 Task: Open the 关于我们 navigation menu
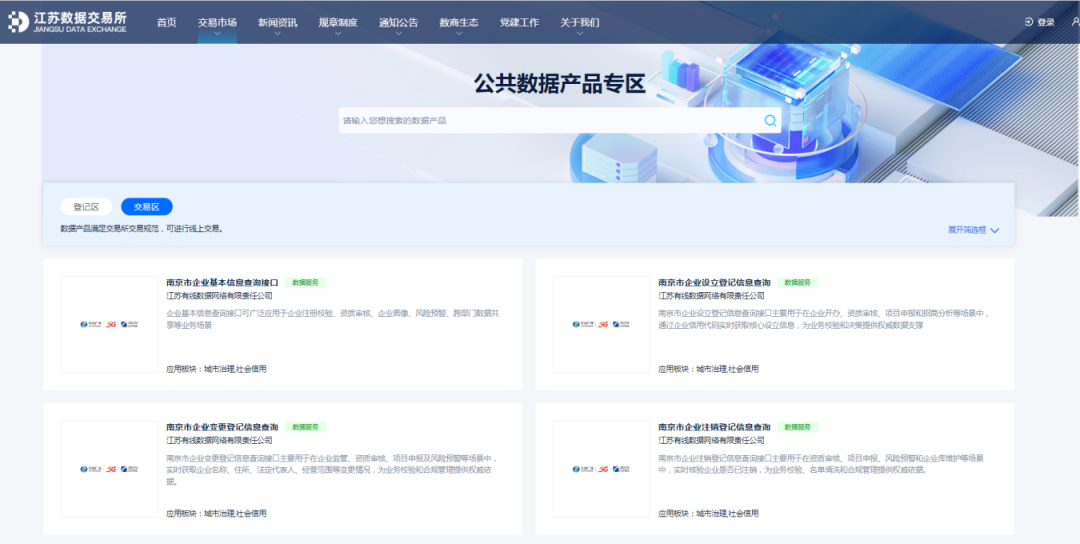pyautogui.click(x=580, y=22)
